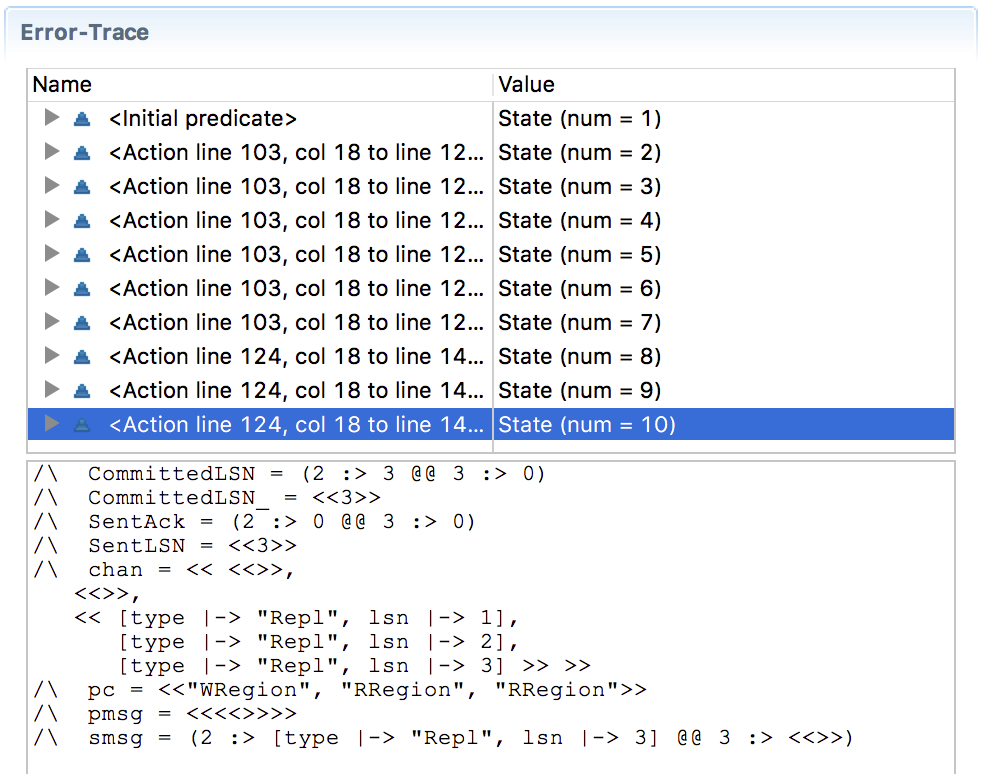984x774 pixels.
Task: Select the Error-Trace section title
Action: click(x=85, y=32)
